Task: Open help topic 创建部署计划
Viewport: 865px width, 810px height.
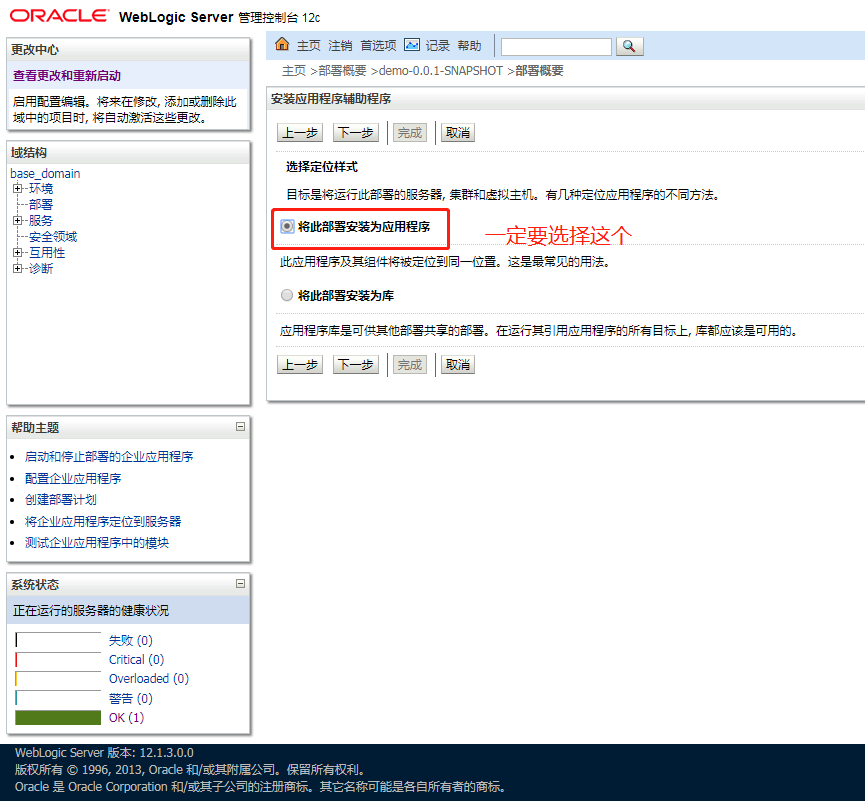Action: coord(61,500)
